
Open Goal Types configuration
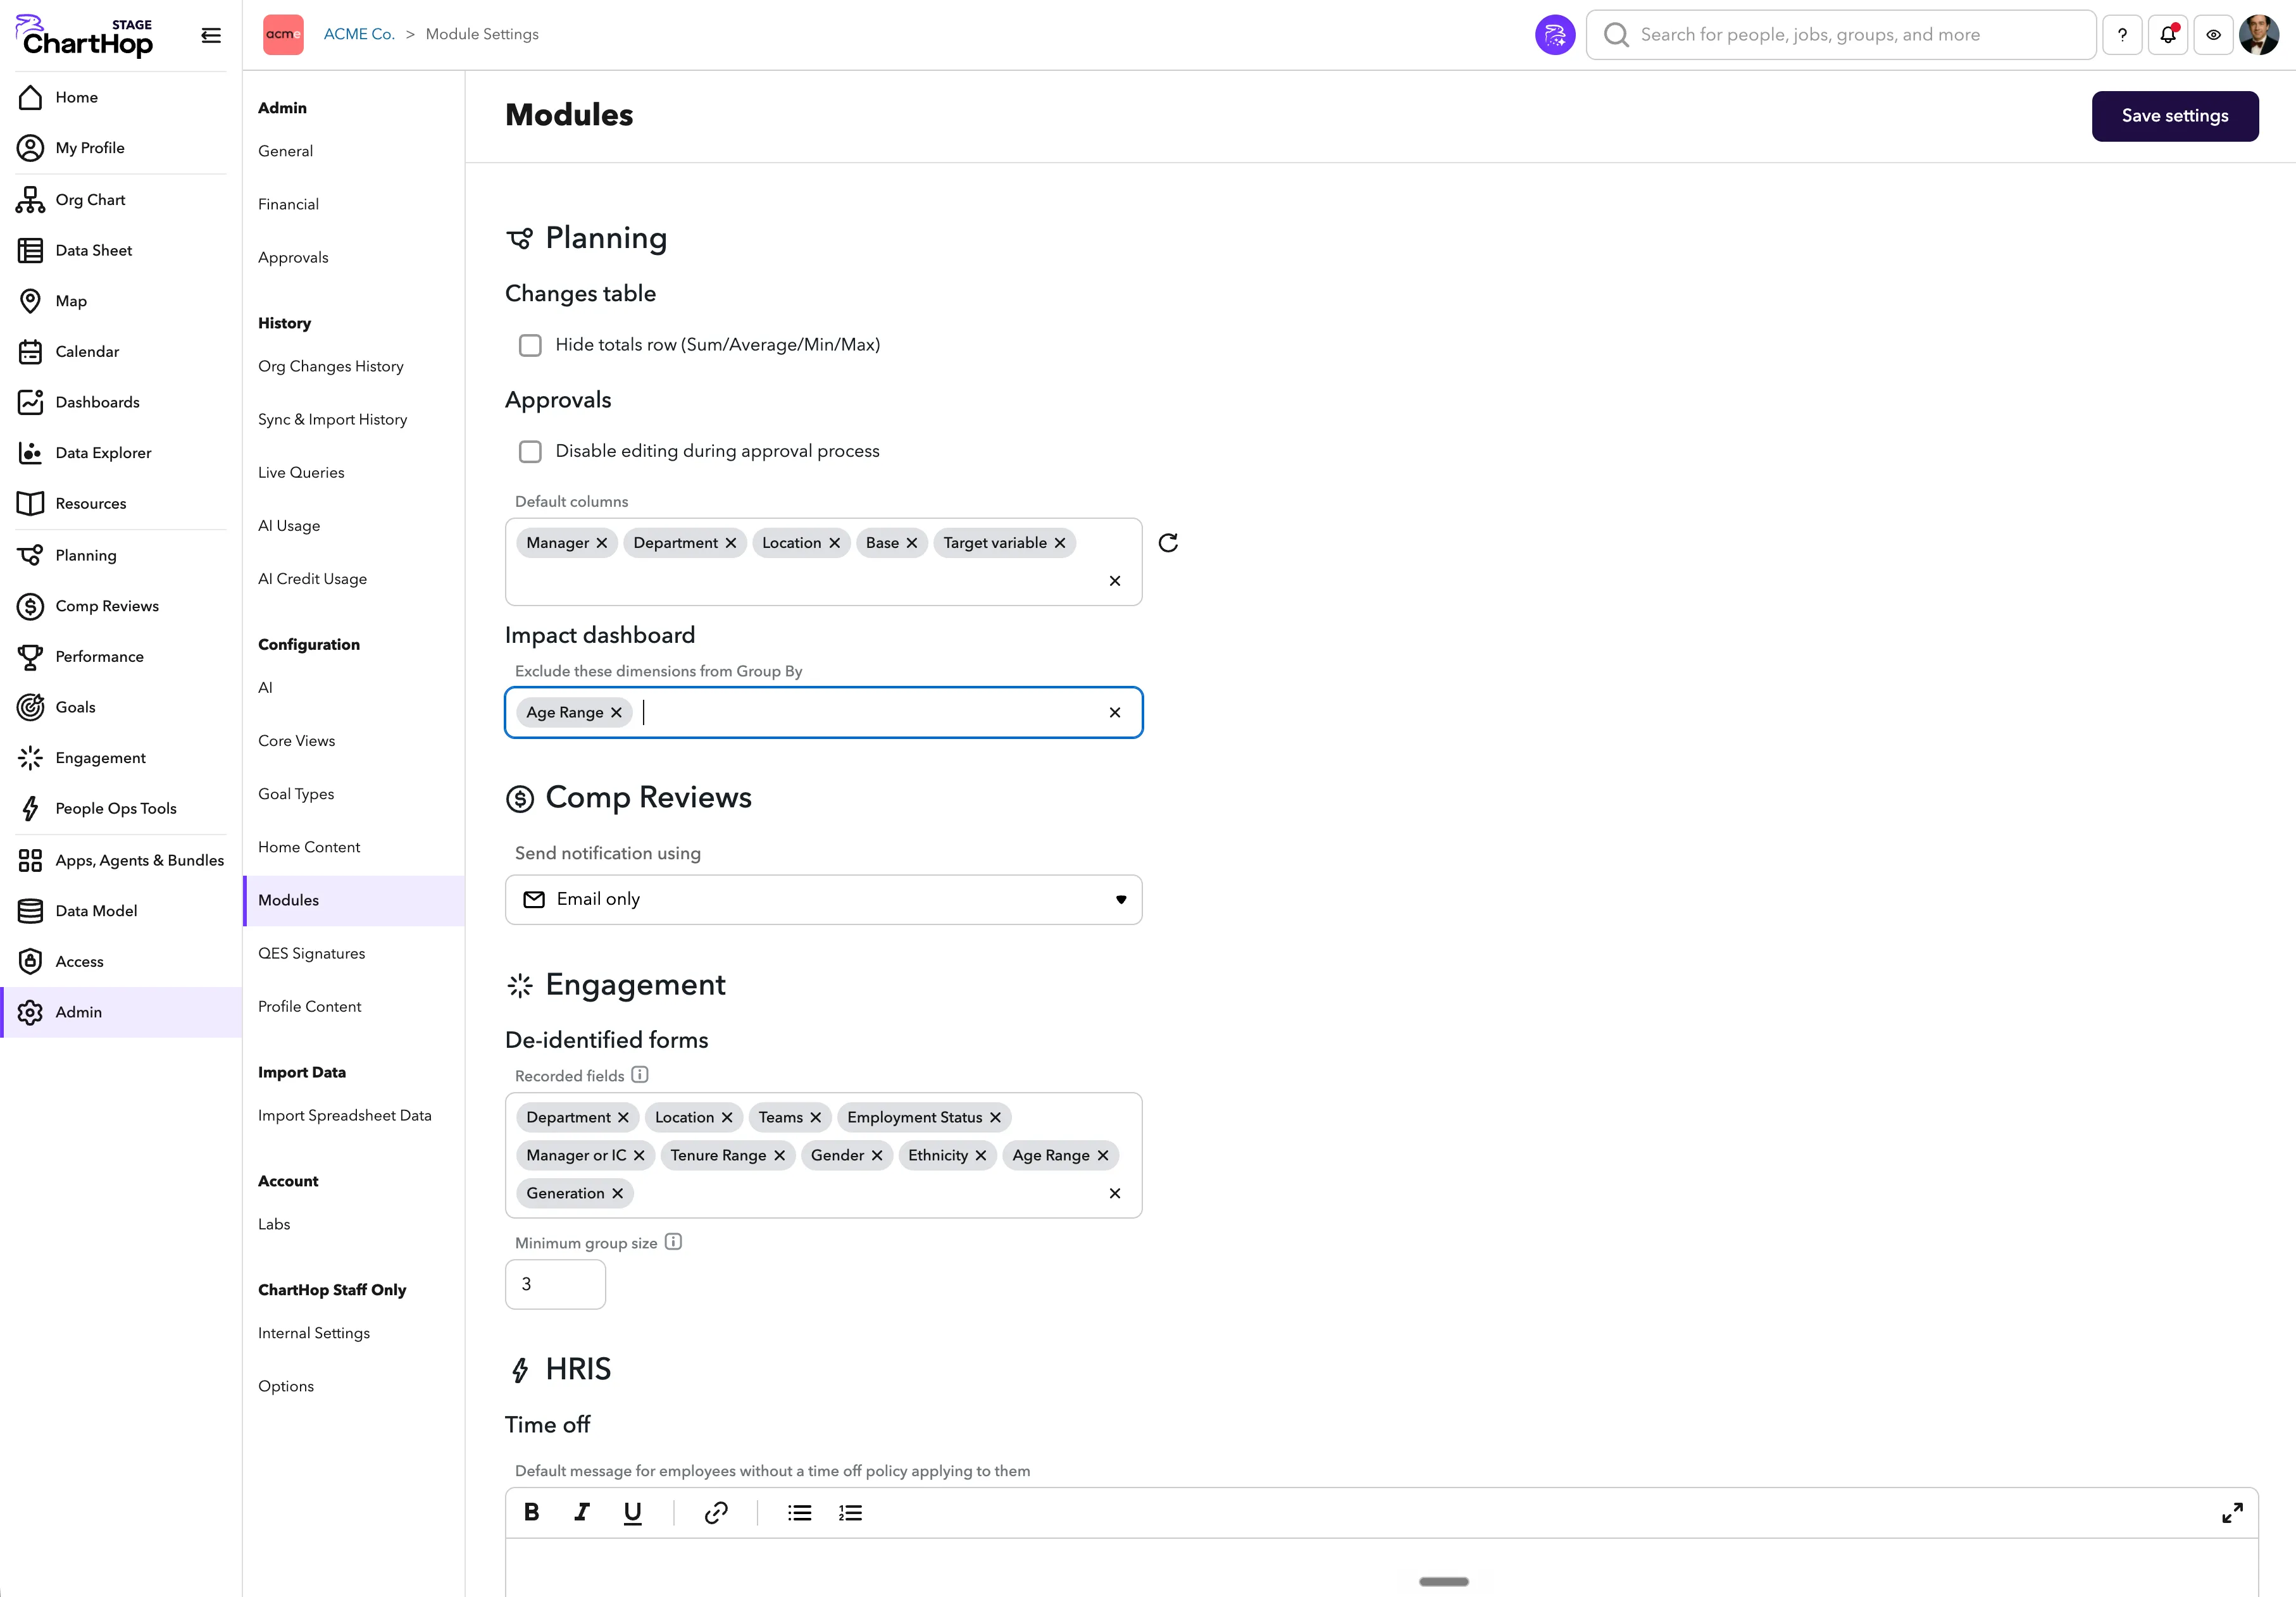[x=296, y=794]
